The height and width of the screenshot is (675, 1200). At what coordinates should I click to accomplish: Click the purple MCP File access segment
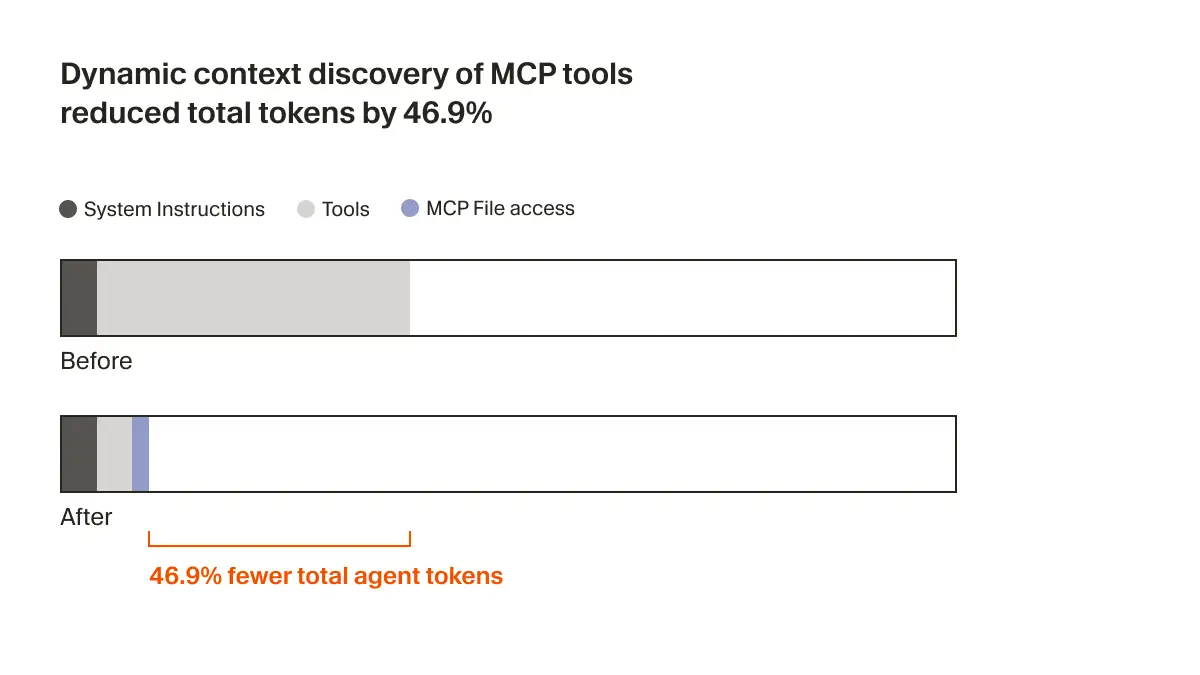(140, 454)
